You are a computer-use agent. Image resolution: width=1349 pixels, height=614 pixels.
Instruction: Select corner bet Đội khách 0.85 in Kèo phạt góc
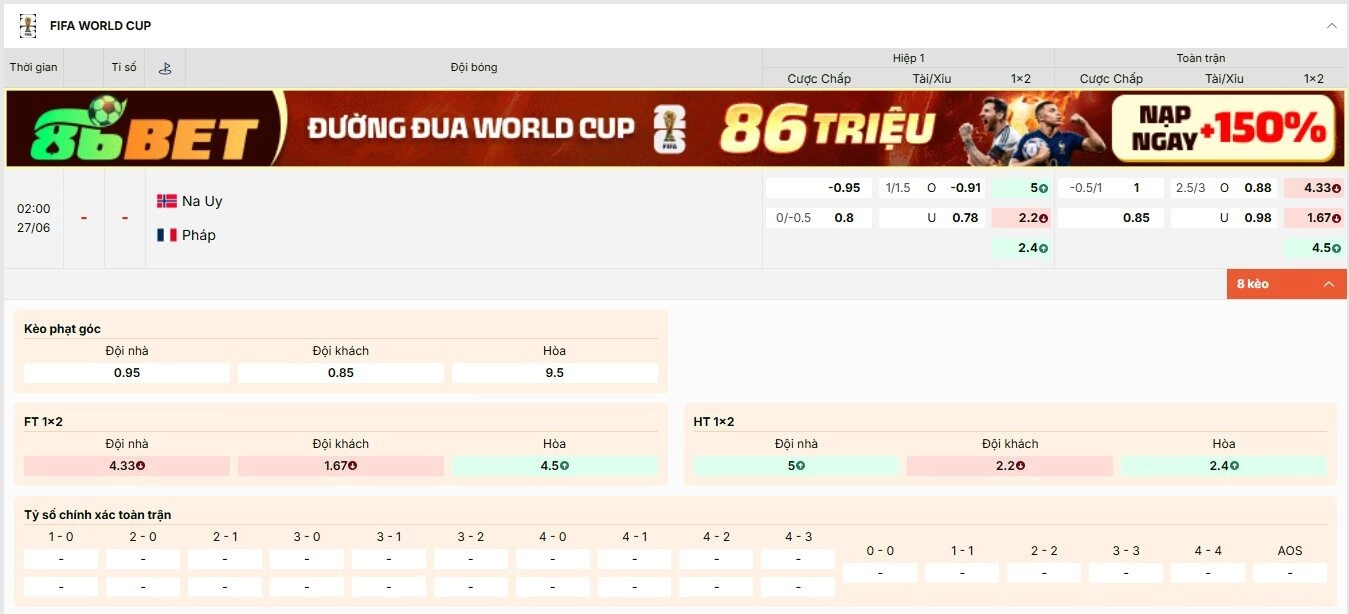pos(341,373)
